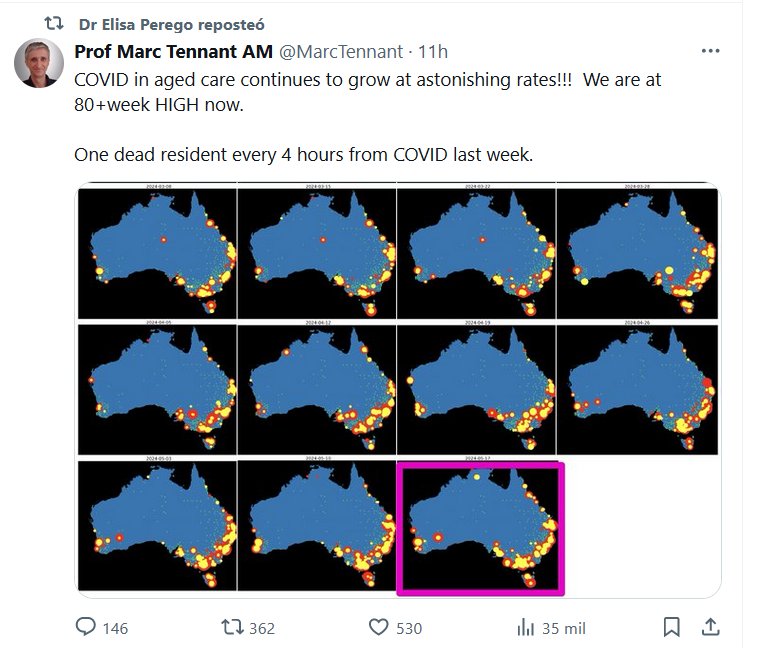
Task: Open the '11h' timestamp link
Action: pyautogui.click(x=433, y=52)
